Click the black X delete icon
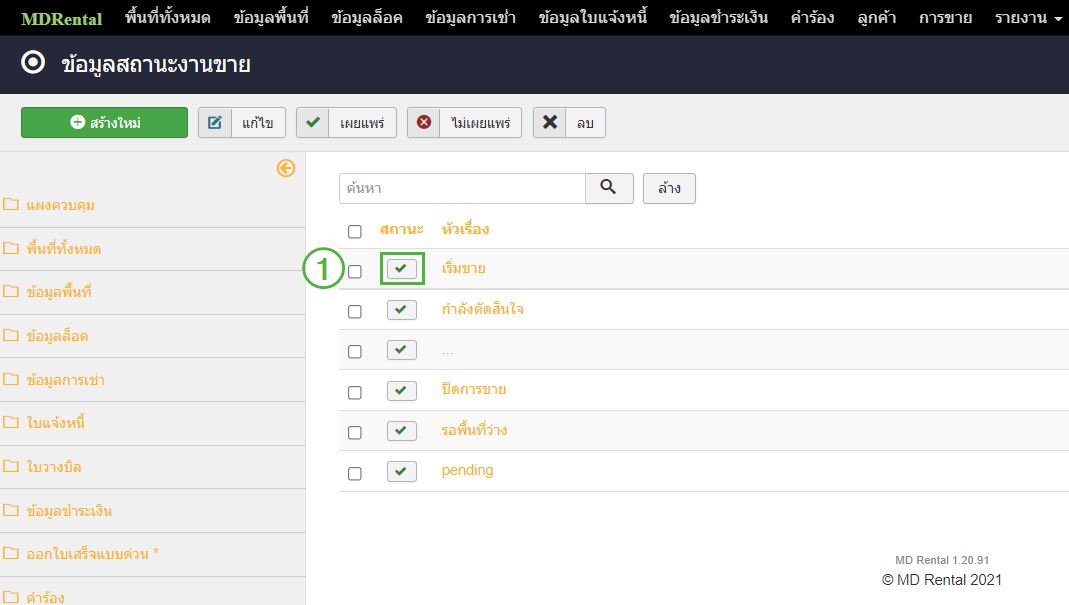The image size is (1069, 605). (549, 123)
